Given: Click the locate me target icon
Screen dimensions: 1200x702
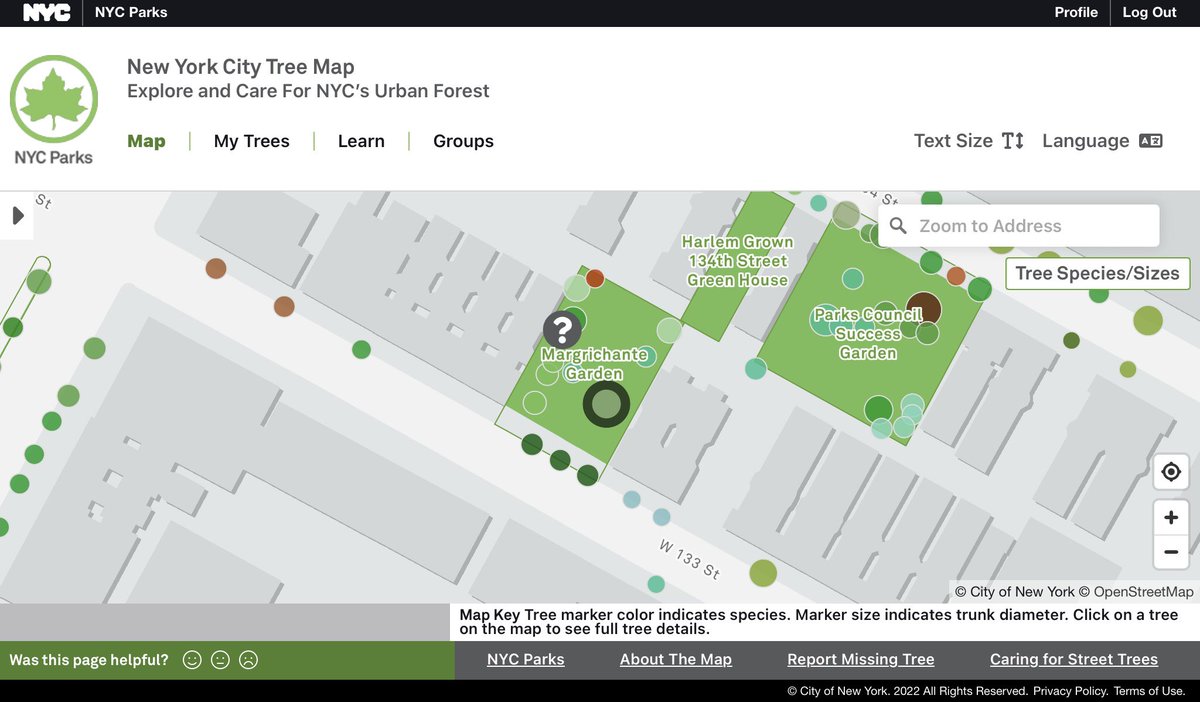Looking at the screenshot, I should (x=1171, y=472).
